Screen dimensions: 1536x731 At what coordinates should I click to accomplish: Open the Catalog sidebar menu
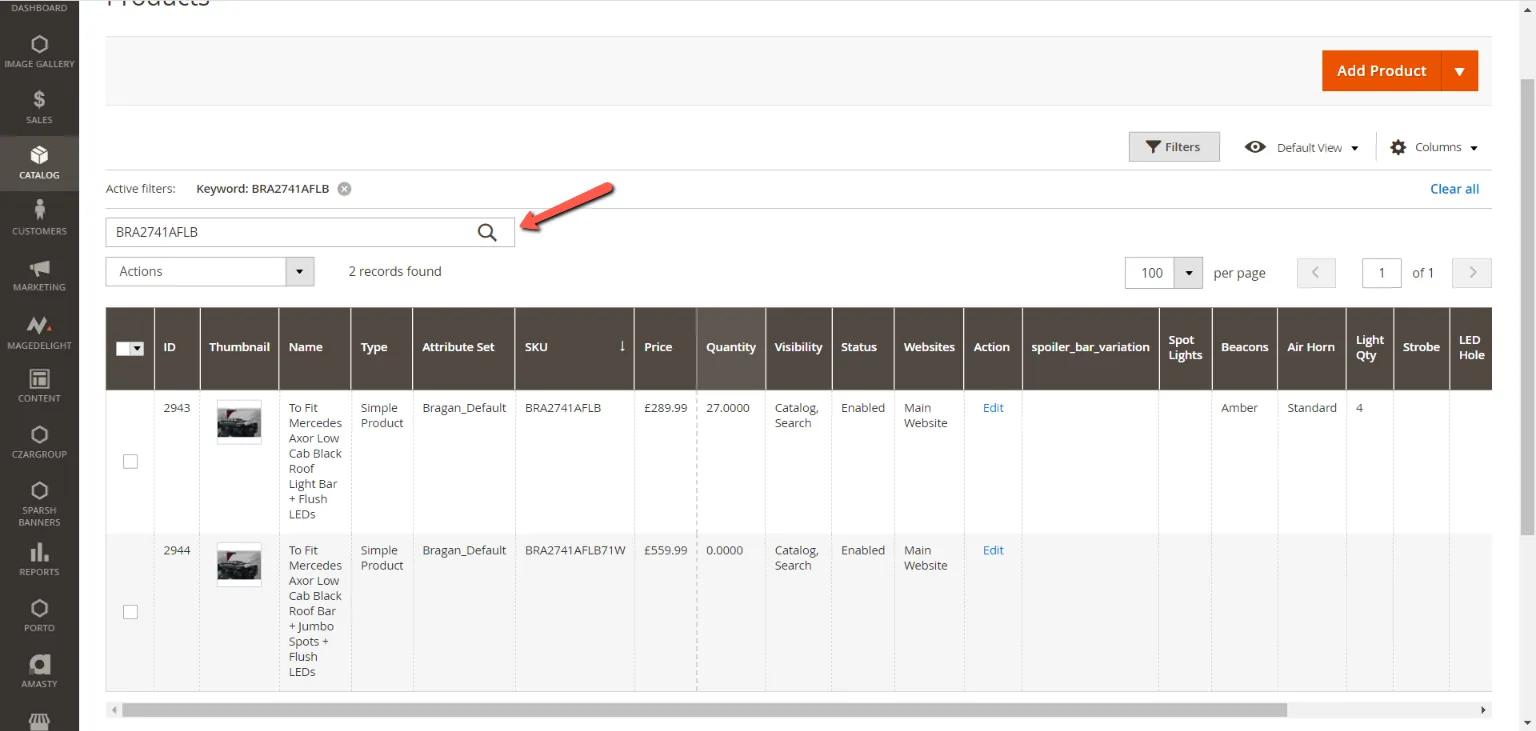(39, 163)
